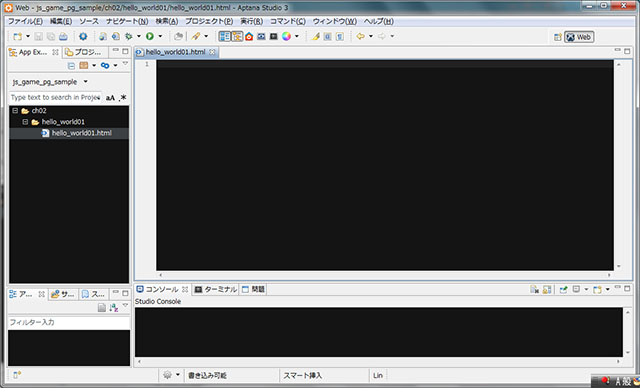Switch to the ターミナル tab

pyautogui.click(x=216, y=289)
